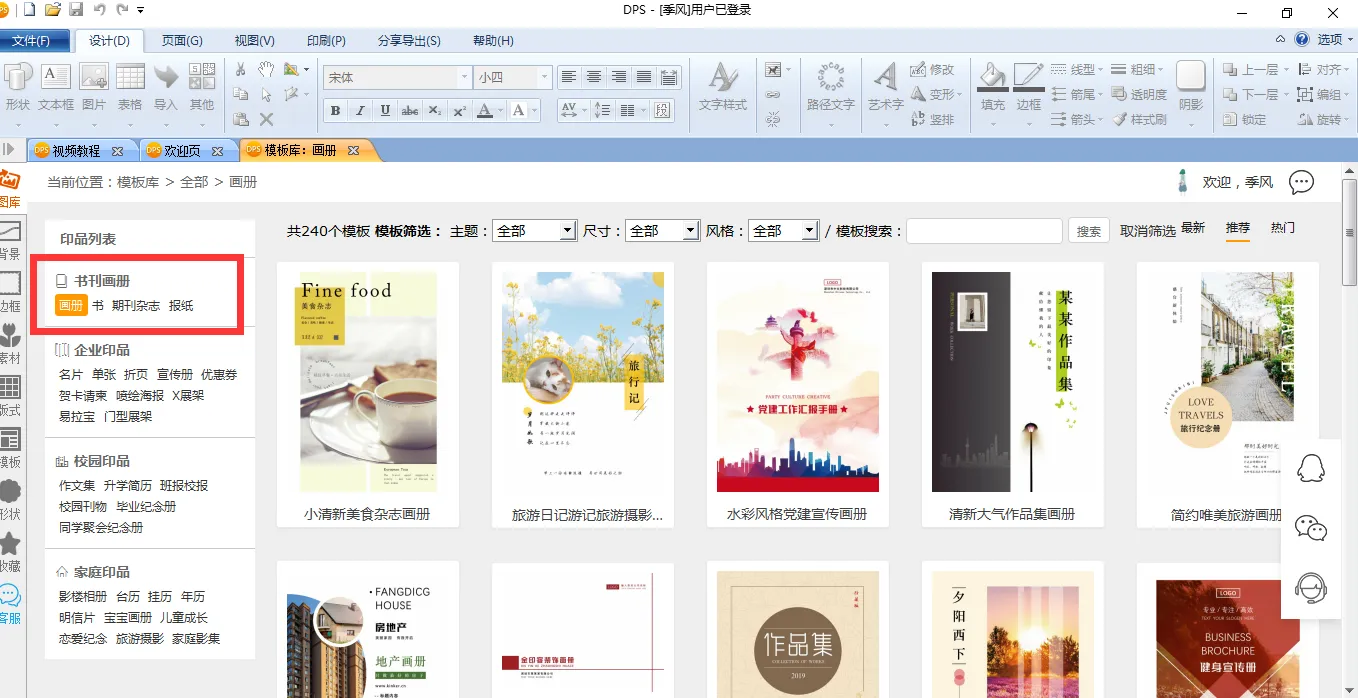
Task: Click the font color A swatch
Action: pos(485,111)
